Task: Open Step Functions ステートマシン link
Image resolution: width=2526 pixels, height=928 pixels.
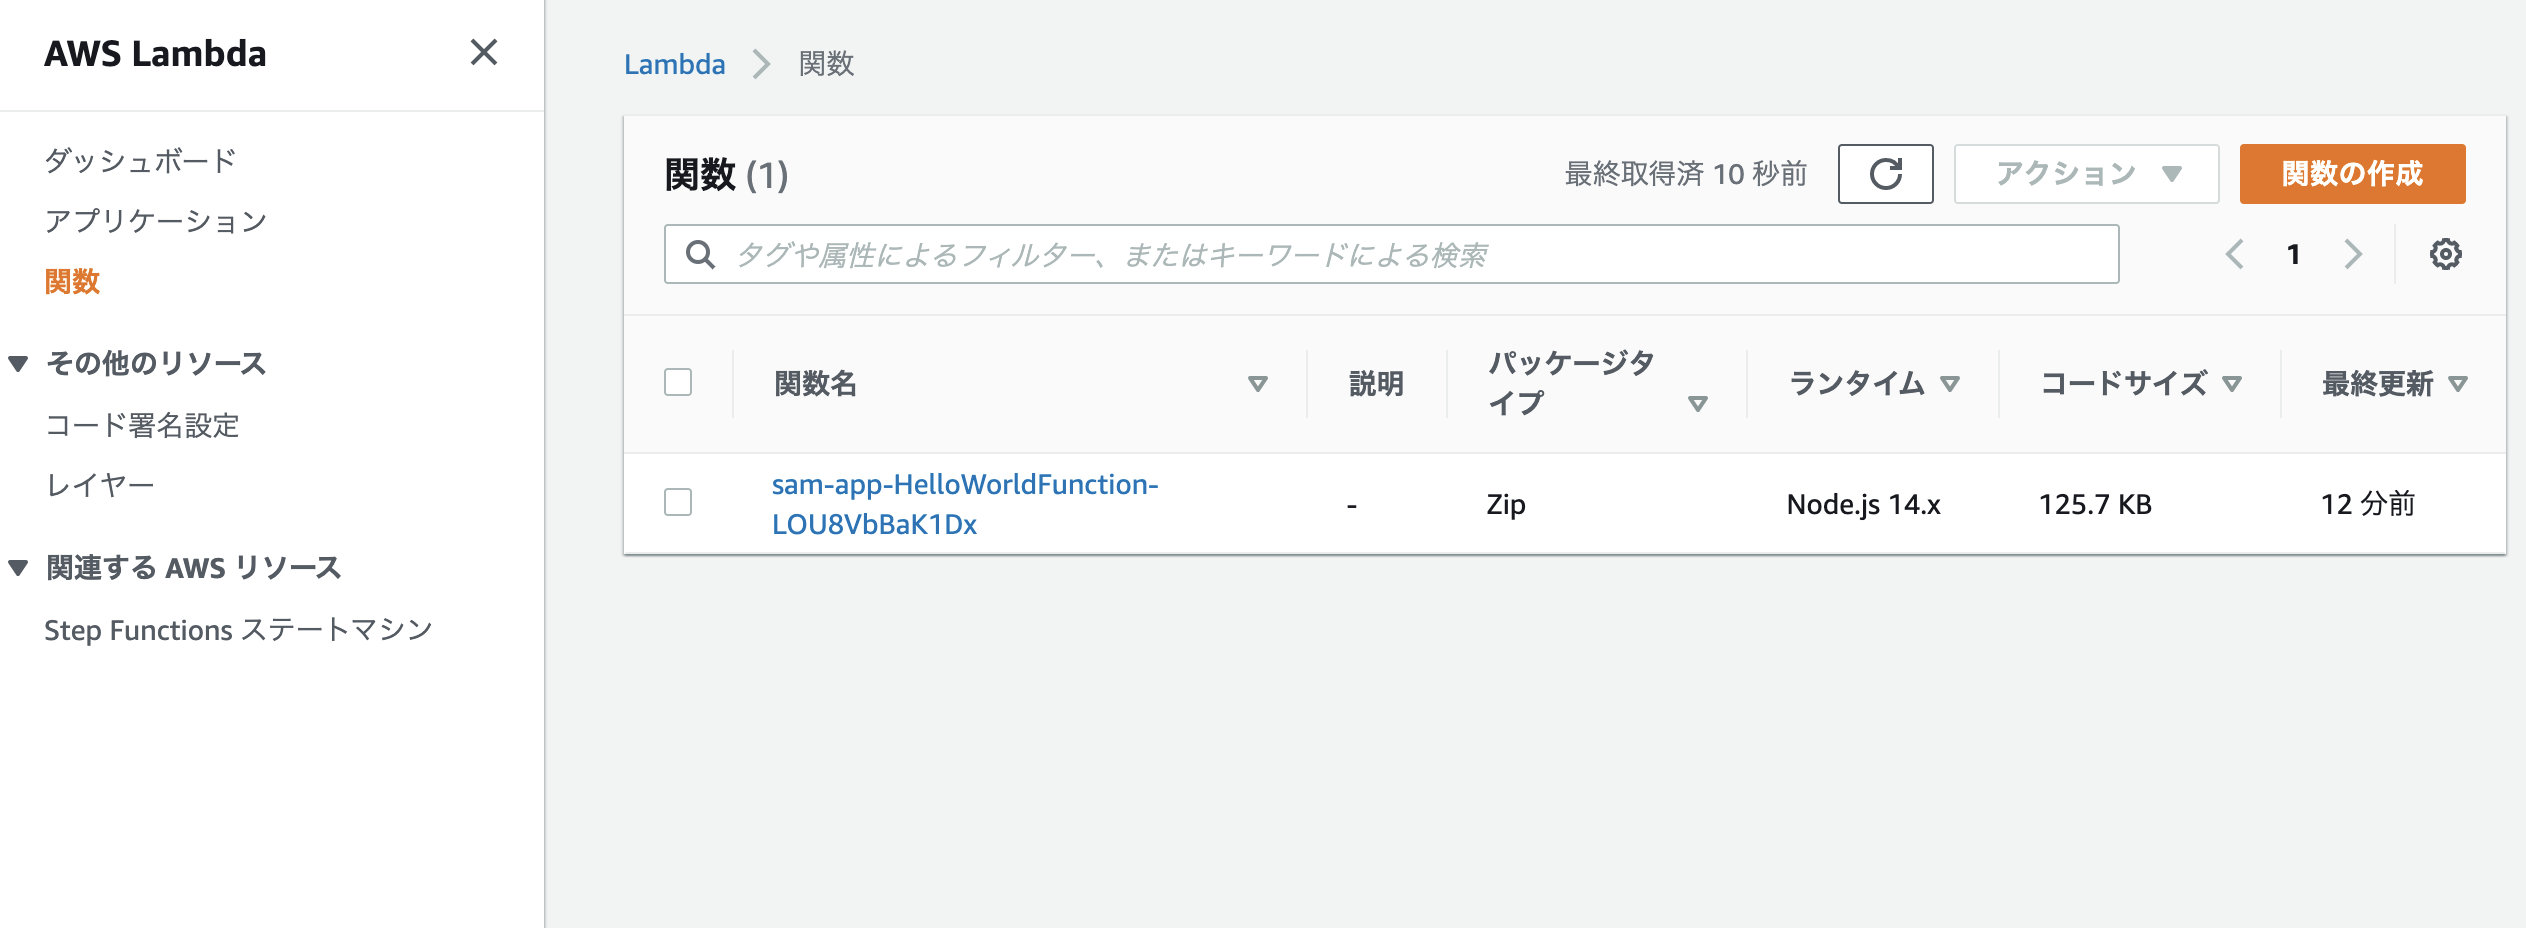Action: 238,630
